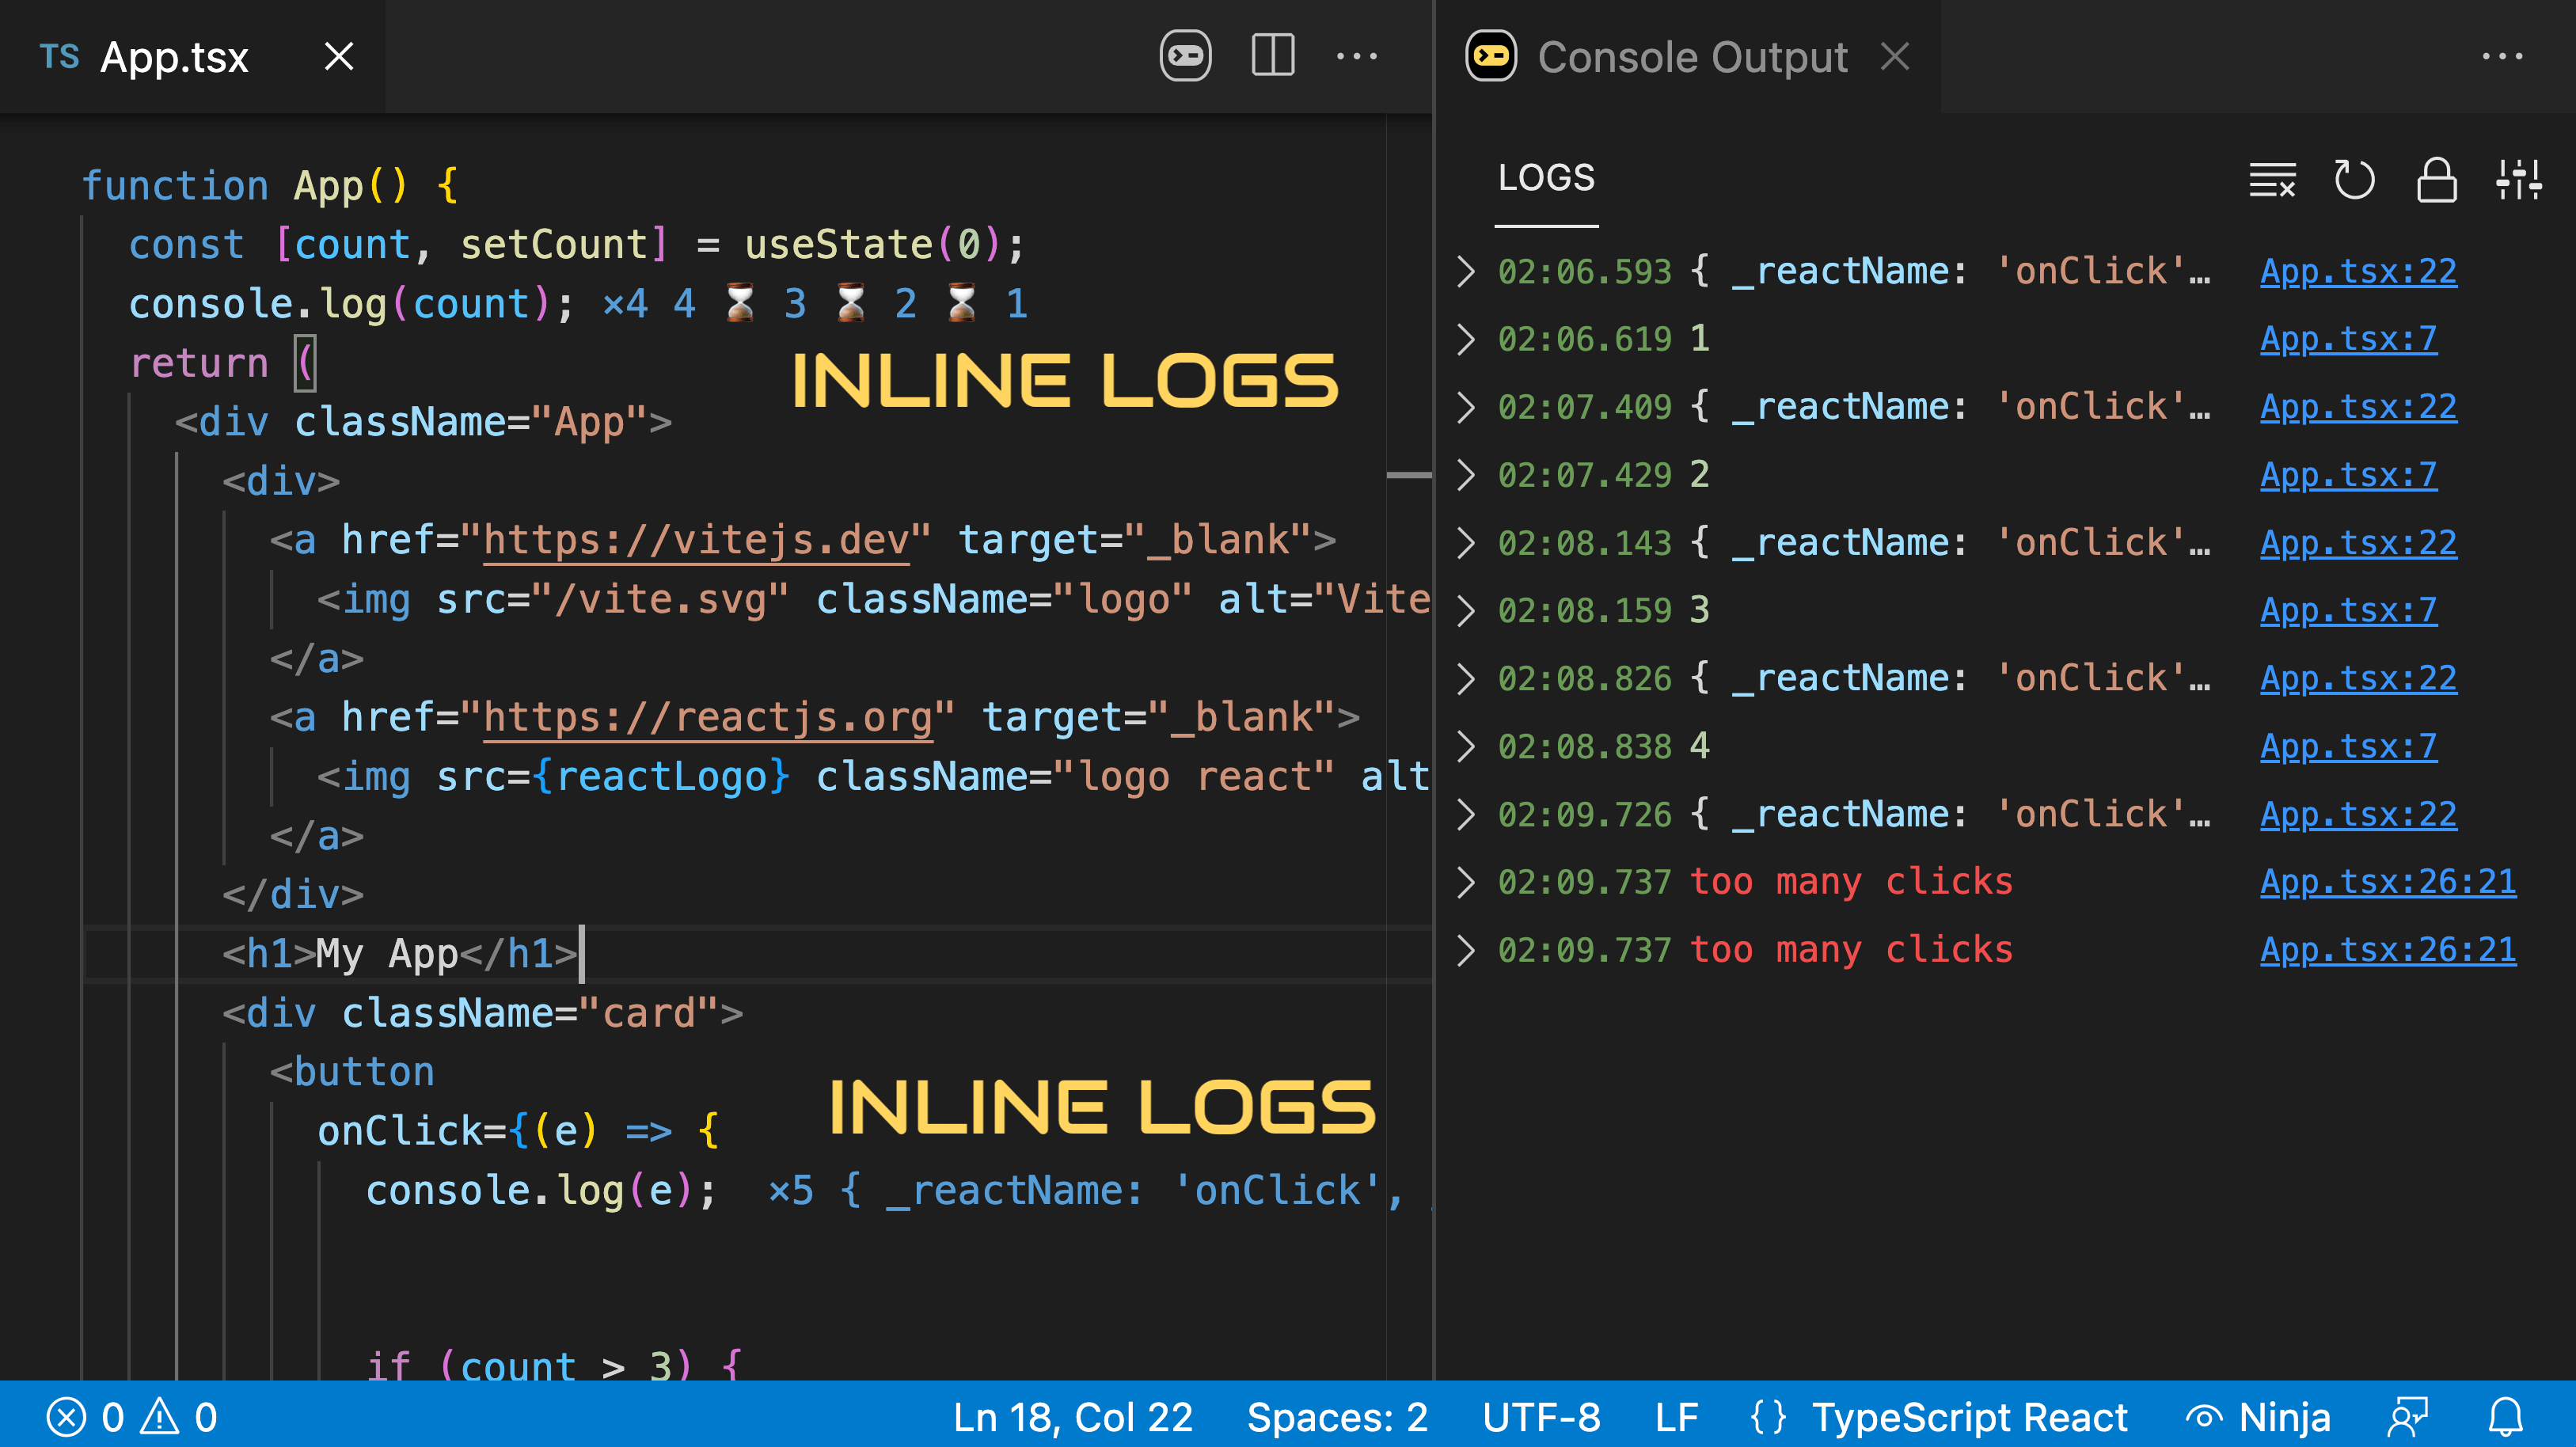
Task: Reload the logs with refresh icon
Action: point(2354,180)
